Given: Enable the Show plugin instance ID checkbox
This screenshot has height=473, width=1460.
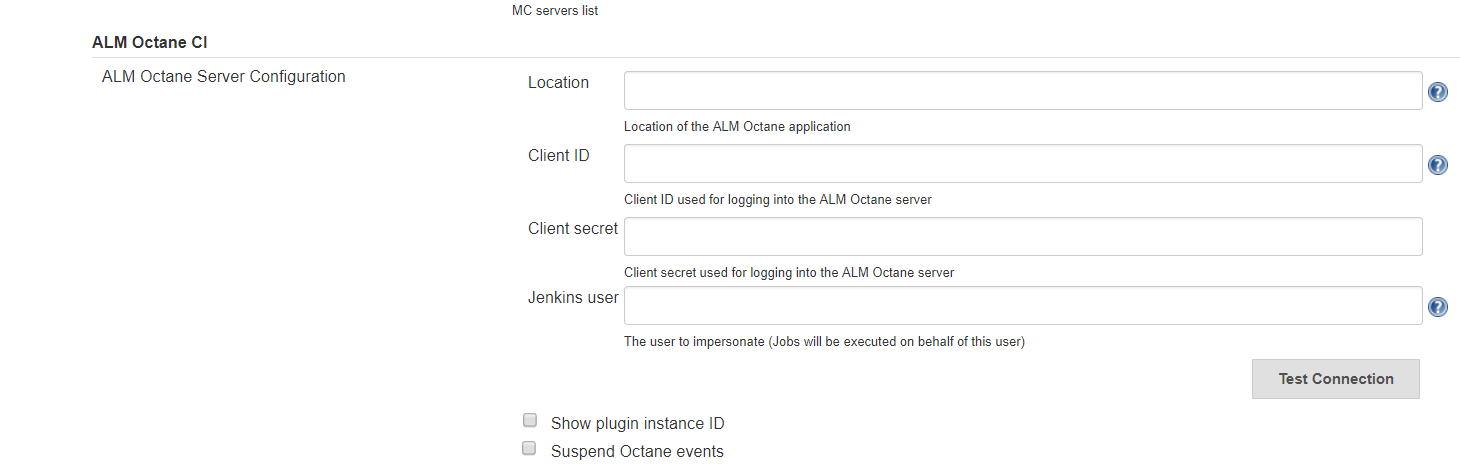Looking at the screenshot, I should pos(530,421).
